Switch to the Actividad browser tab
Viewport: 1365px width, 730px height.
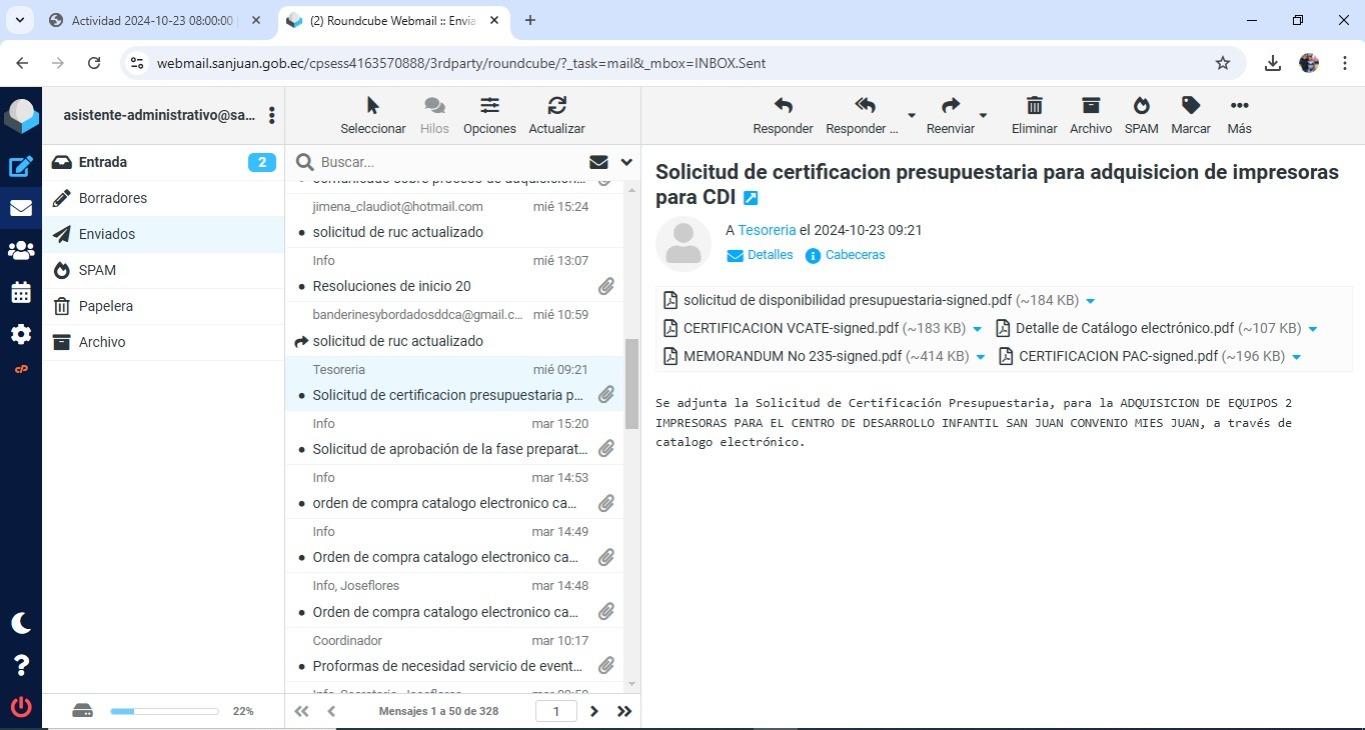point(152,20)
